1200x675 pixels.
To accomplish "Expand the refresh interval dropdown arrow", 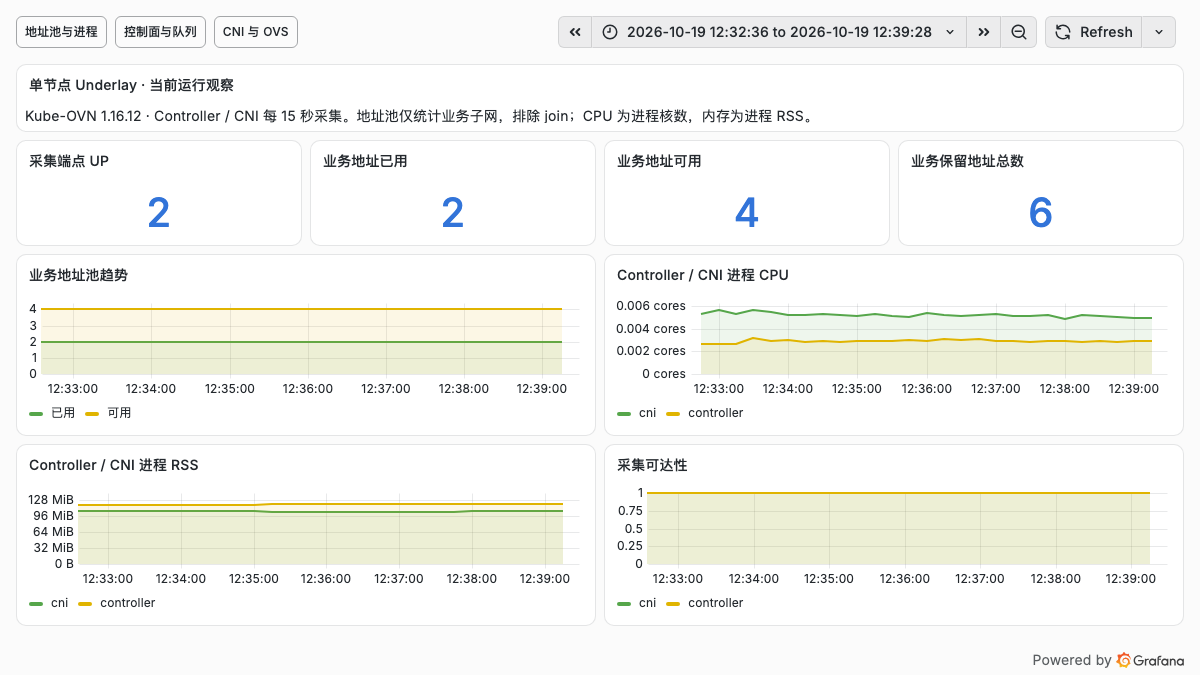I will click(x=1159, y=32).
